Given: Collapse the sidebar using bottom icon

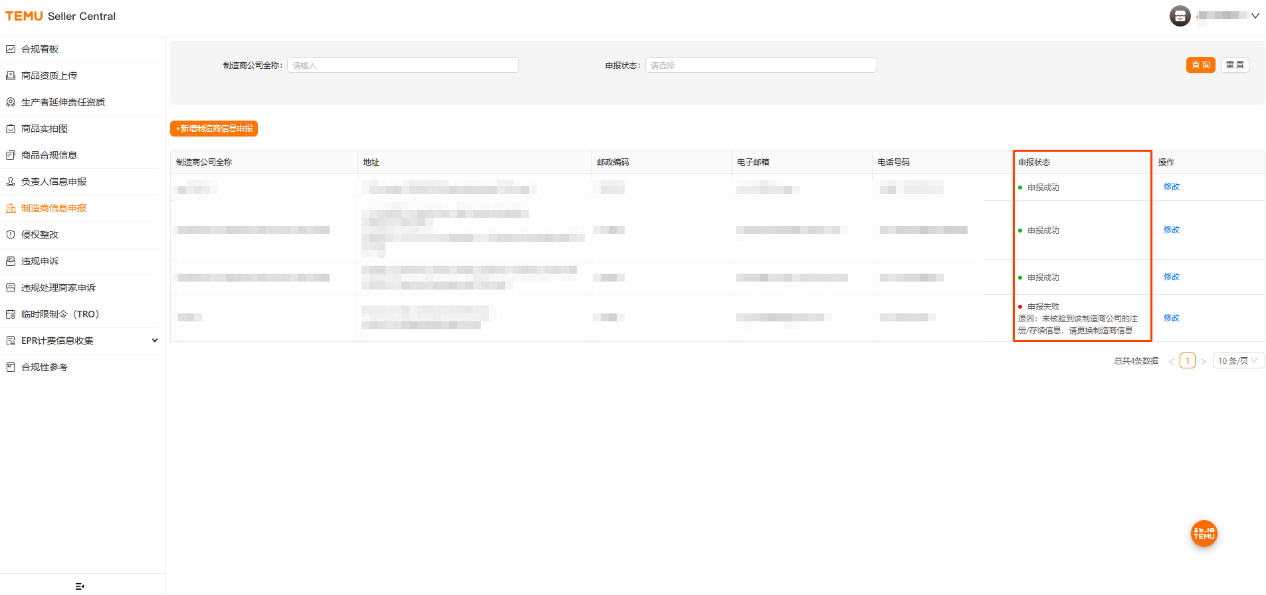Looking at the screenshot, I should coord(80,586).
